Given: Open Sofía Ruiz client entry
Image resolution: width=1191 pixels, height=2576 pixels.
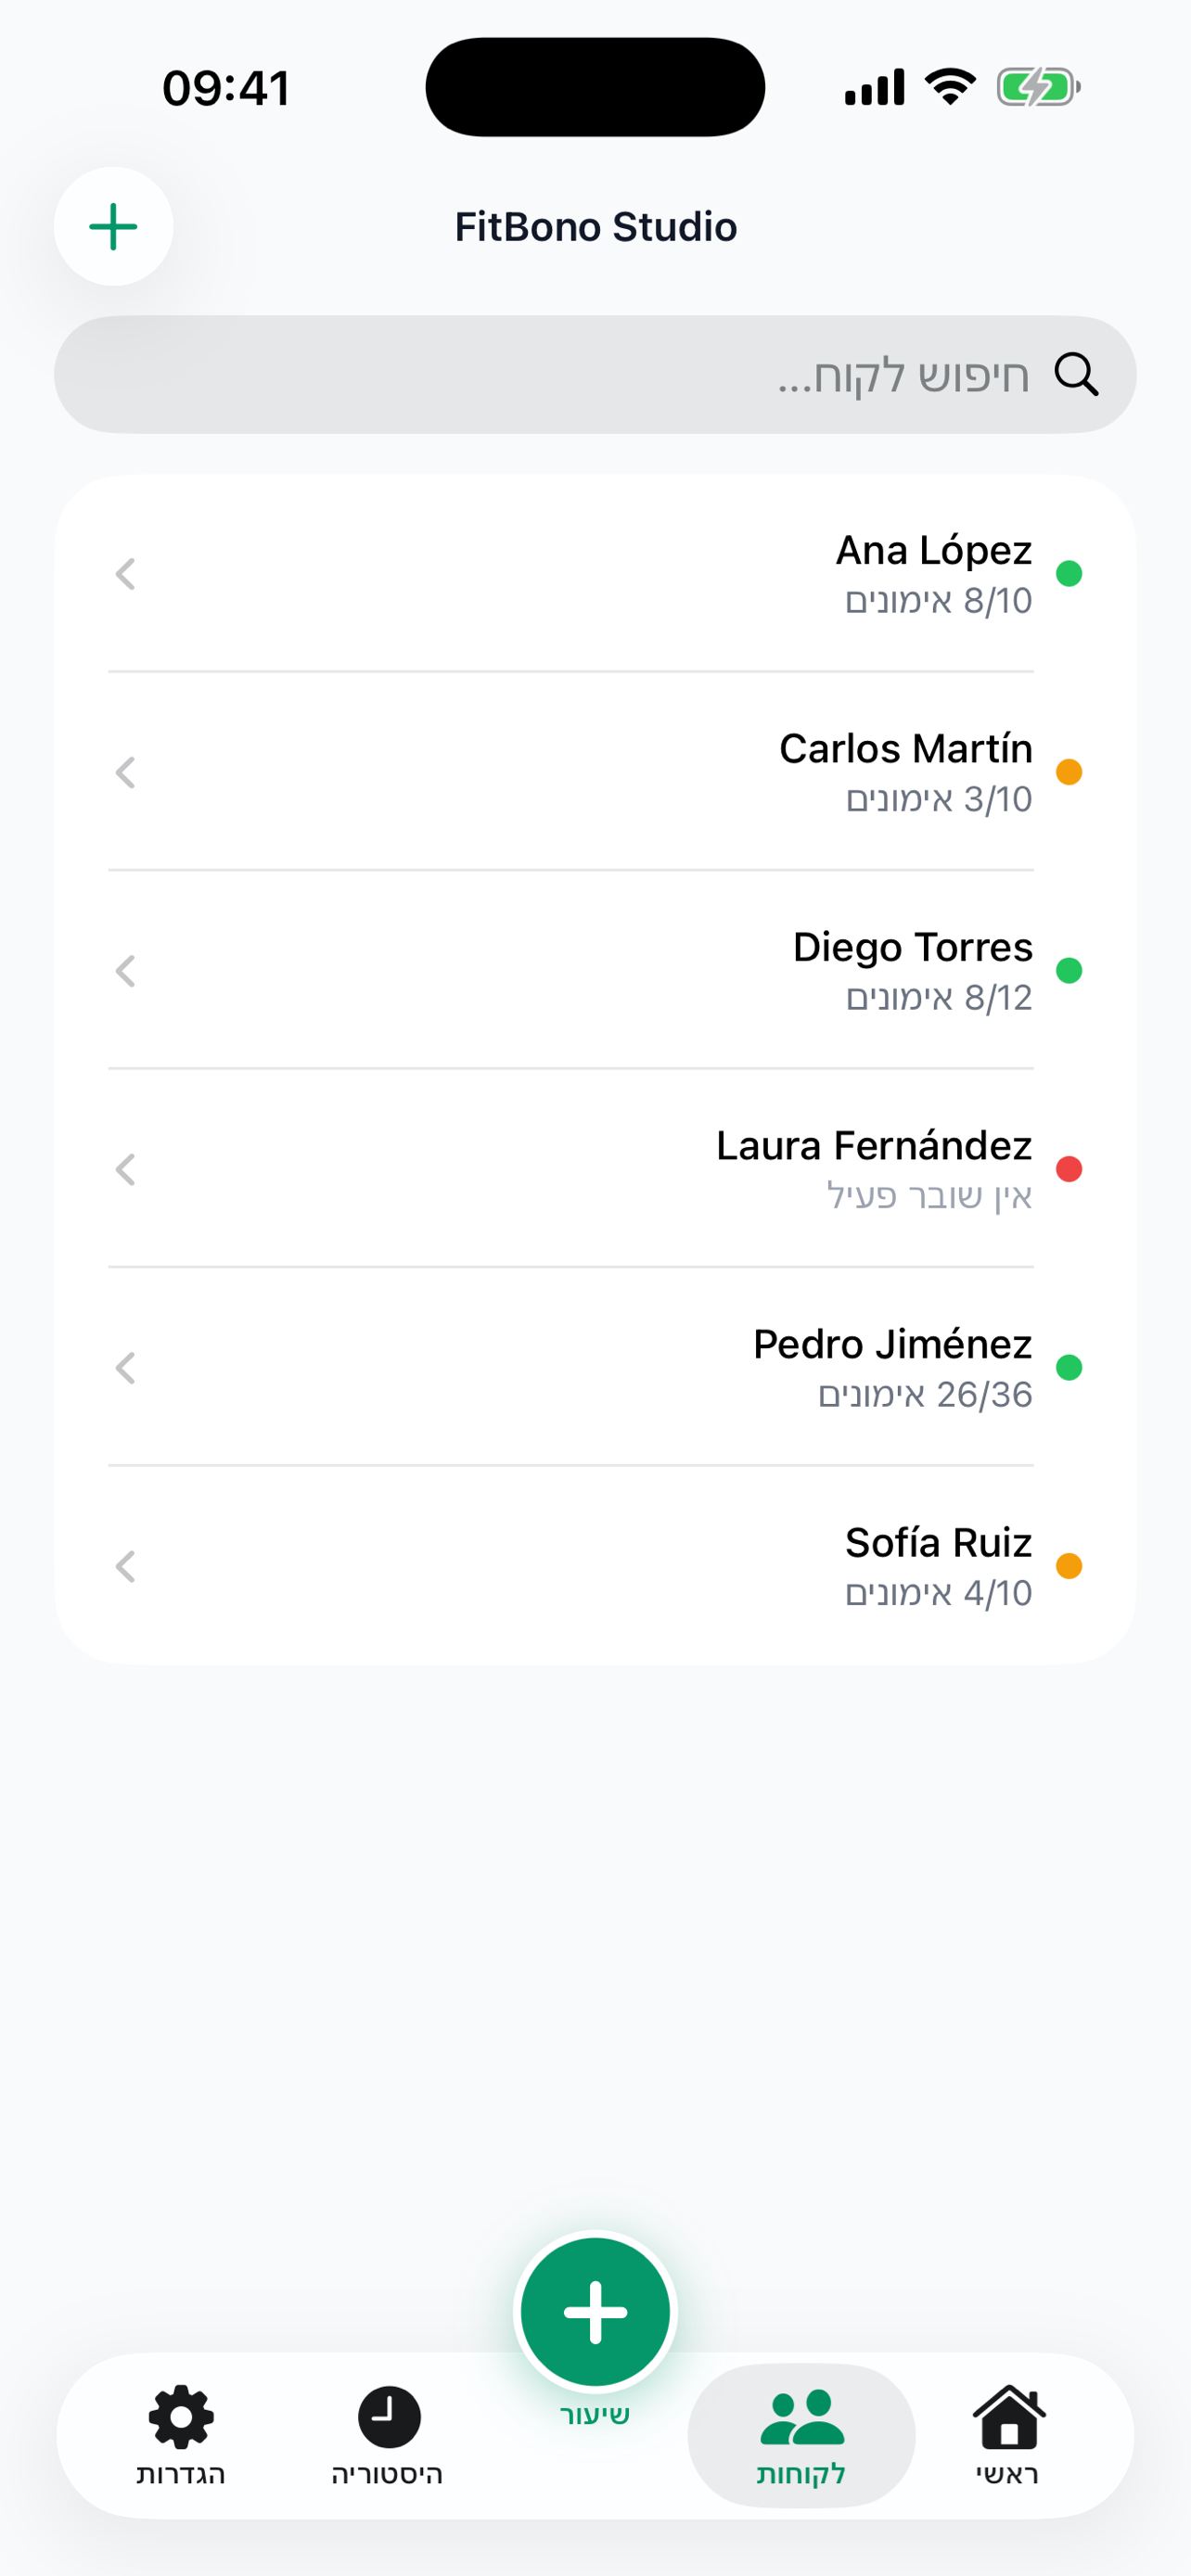Looking at the screenshot, I should 937,1566.
